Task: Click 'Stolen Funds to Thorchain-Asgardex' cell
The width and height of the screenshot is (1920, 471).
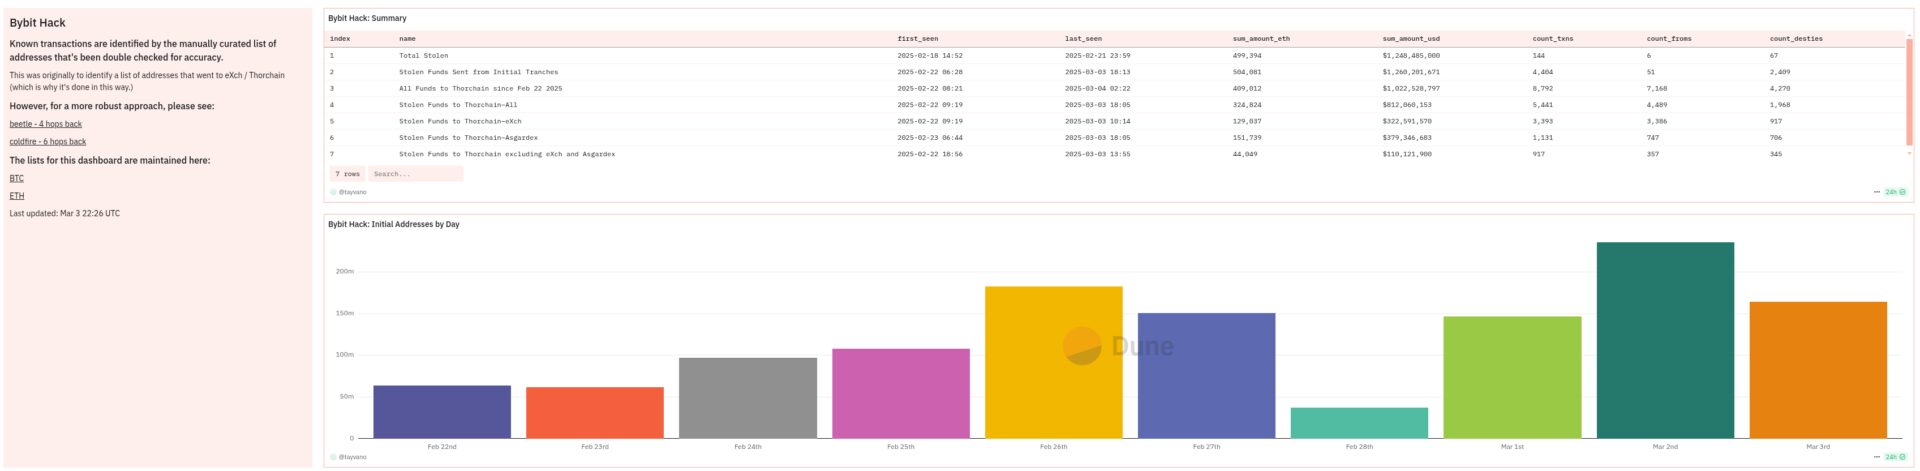Action: tap(469, 138)
